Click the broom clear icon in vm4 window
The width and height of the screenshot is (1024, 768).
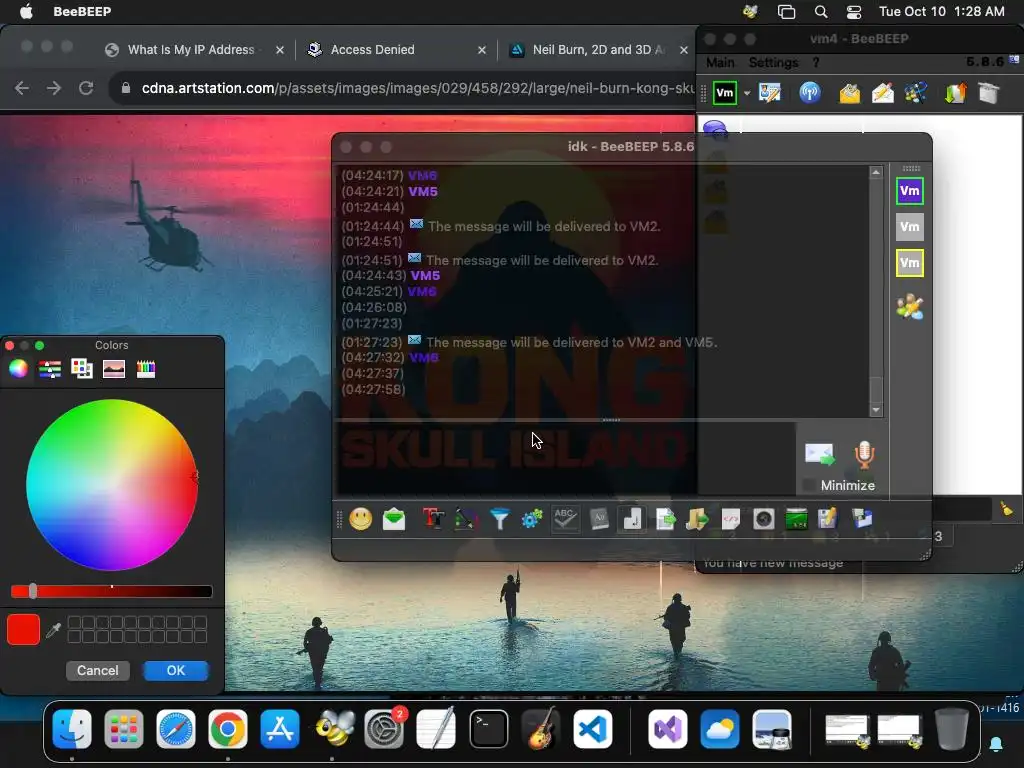pyautogui.click(x=1006, y=509)
